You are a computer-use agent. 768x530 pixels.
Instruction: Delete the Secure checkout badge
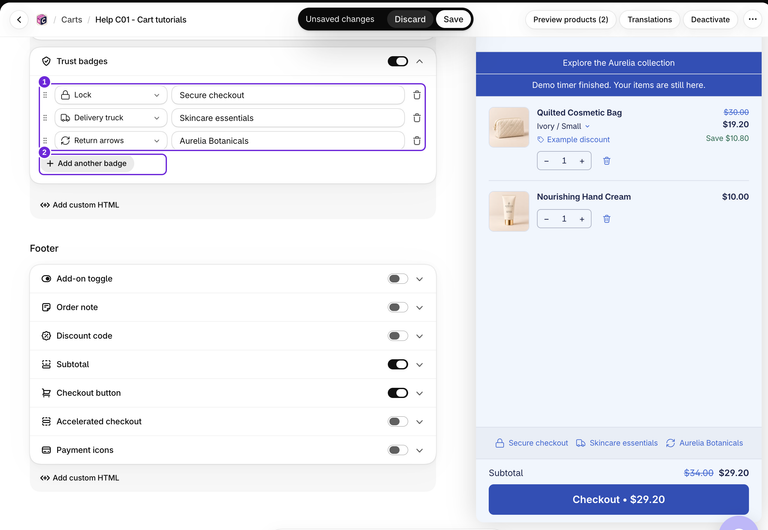417,95
